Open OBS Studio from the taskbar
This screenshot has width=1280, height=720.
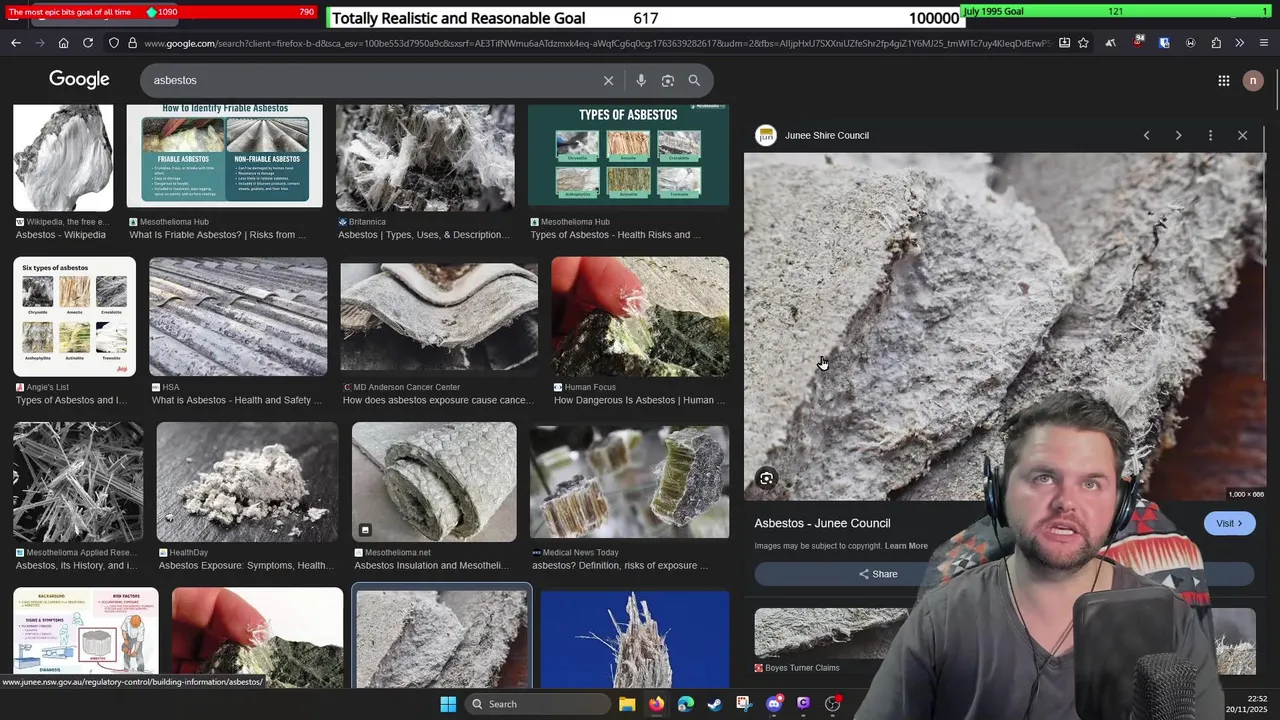(833, 704)
